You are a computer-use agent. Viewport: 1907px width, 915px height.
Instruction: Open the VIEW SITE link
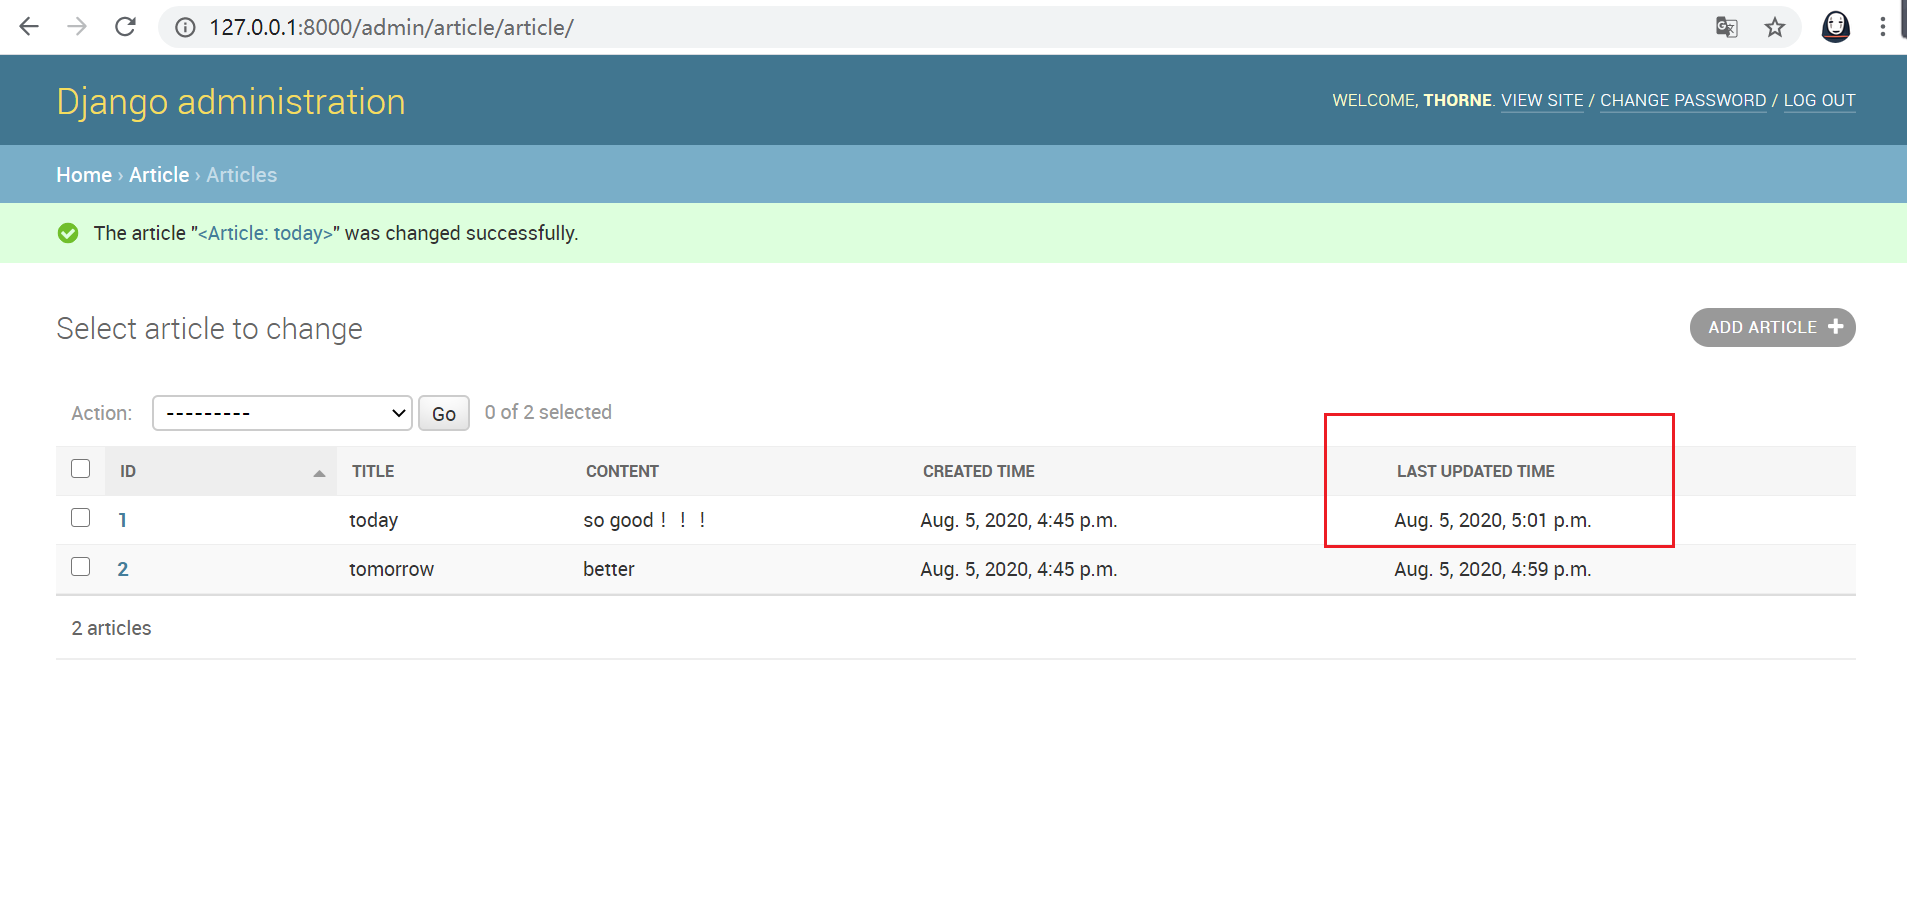click(x=1542, y=100)
